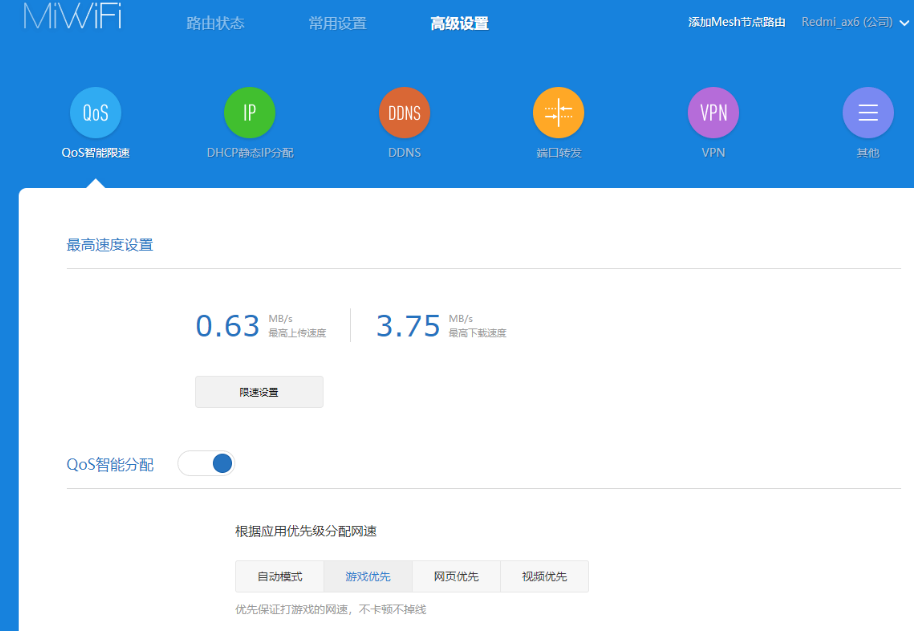Screen dimensions: 914x632
Task: Open the 常用设置 tab
Action: (x=337, y=23)
